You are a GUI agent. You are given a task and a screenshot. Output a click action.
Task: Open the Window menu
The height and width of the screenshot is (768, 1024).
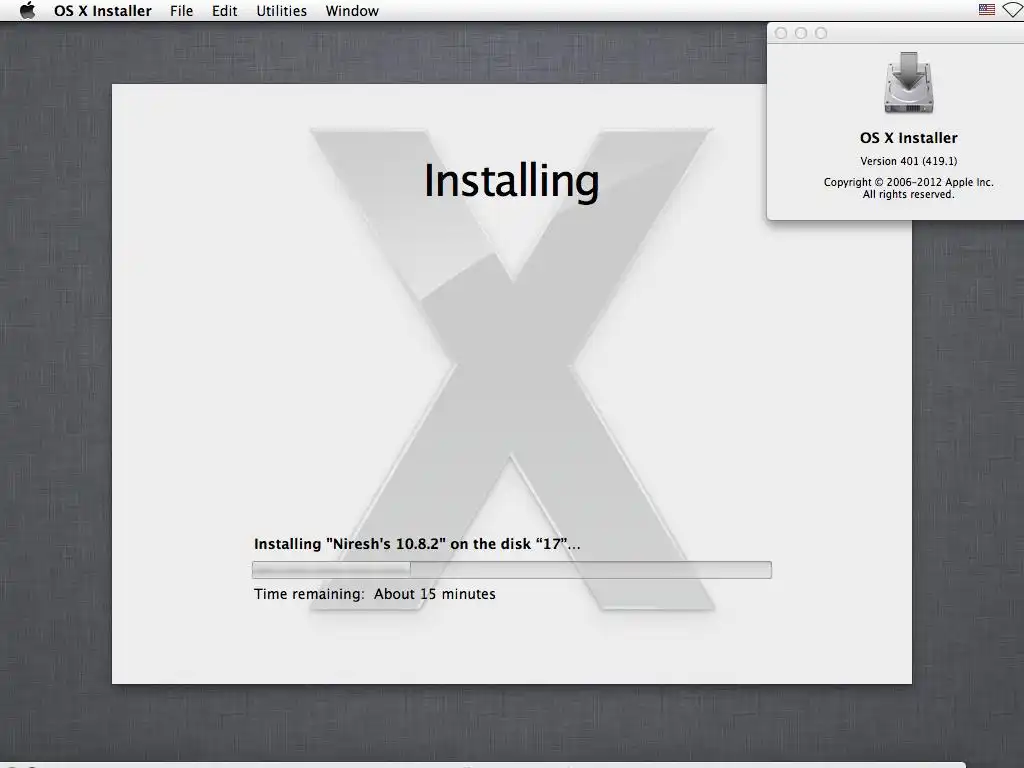tap(352, 11)
